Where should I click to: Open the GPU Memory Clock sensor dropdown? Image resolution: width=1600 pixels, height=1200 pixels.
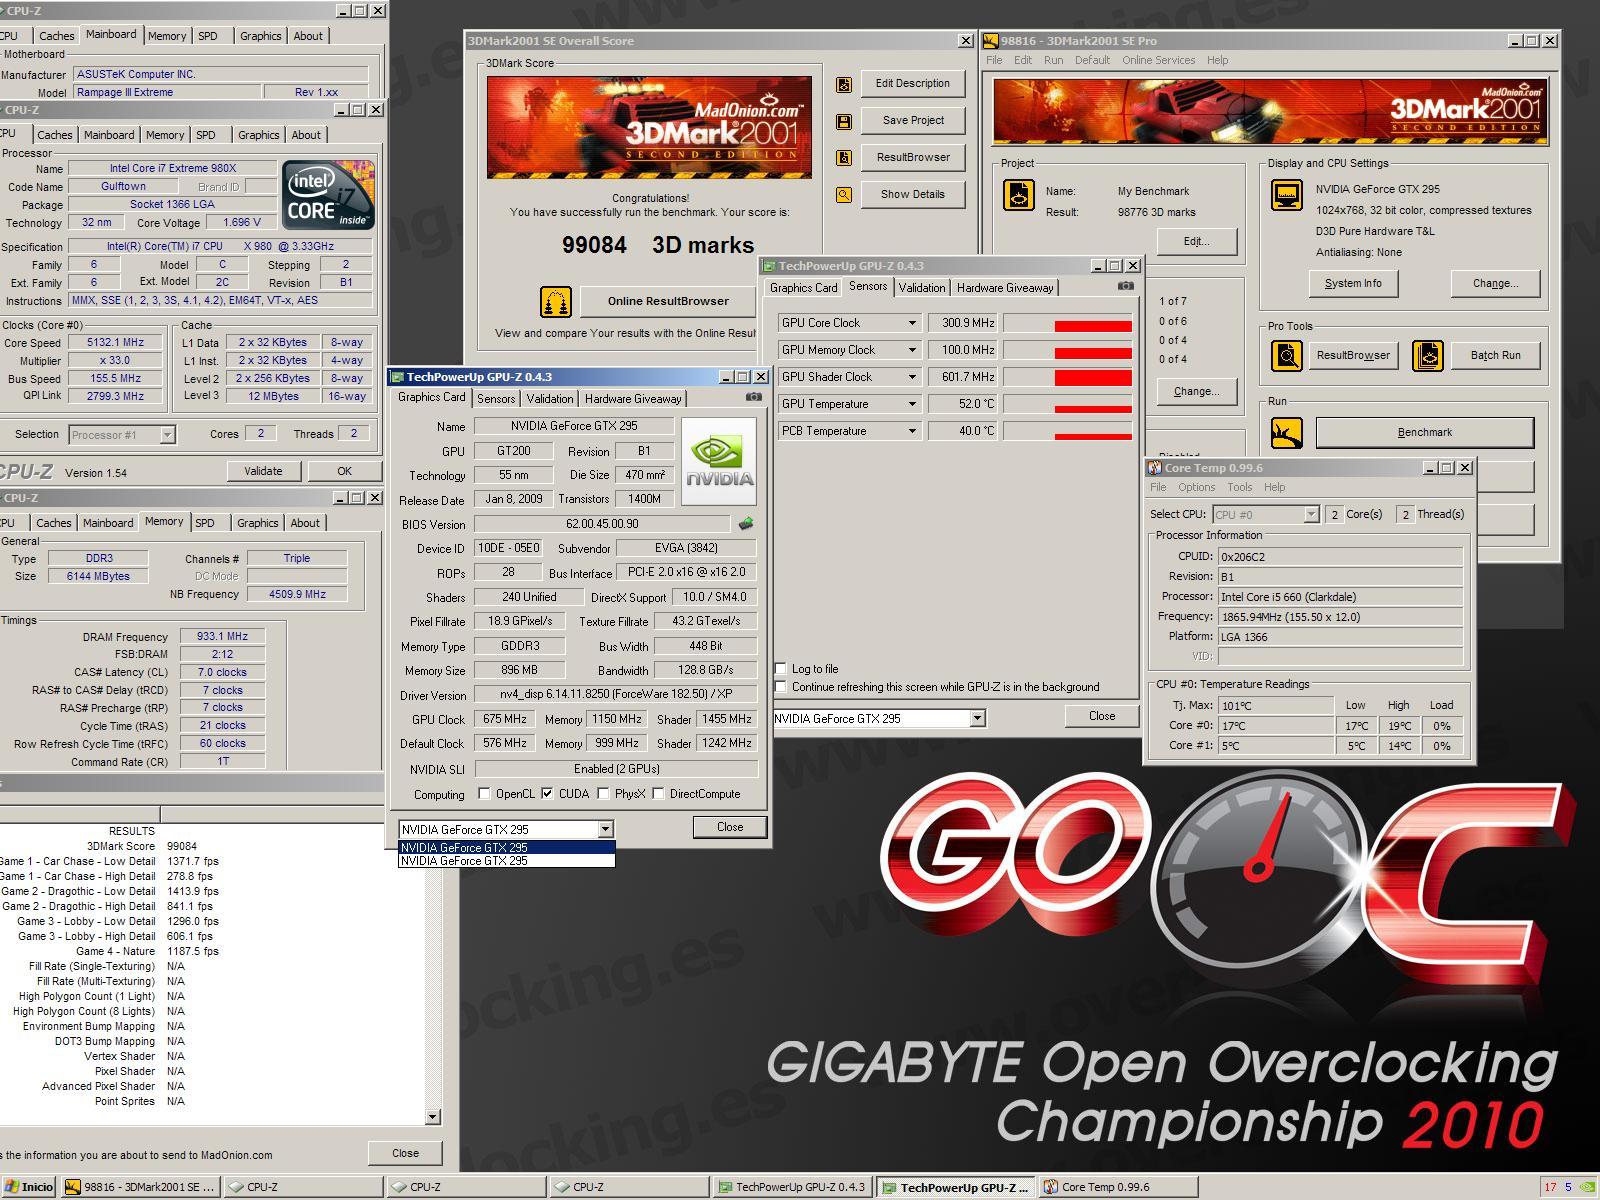[x=912, y=350]
